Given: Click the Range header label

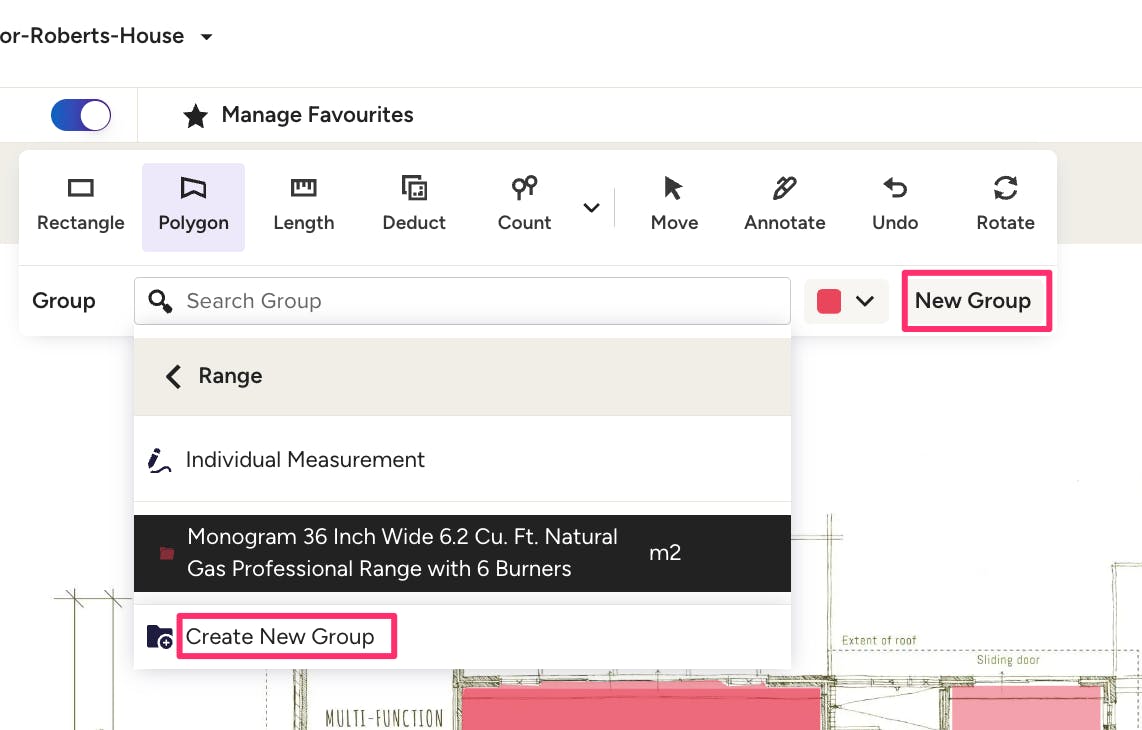Looking at the screenshot, I should click(230, 376).
